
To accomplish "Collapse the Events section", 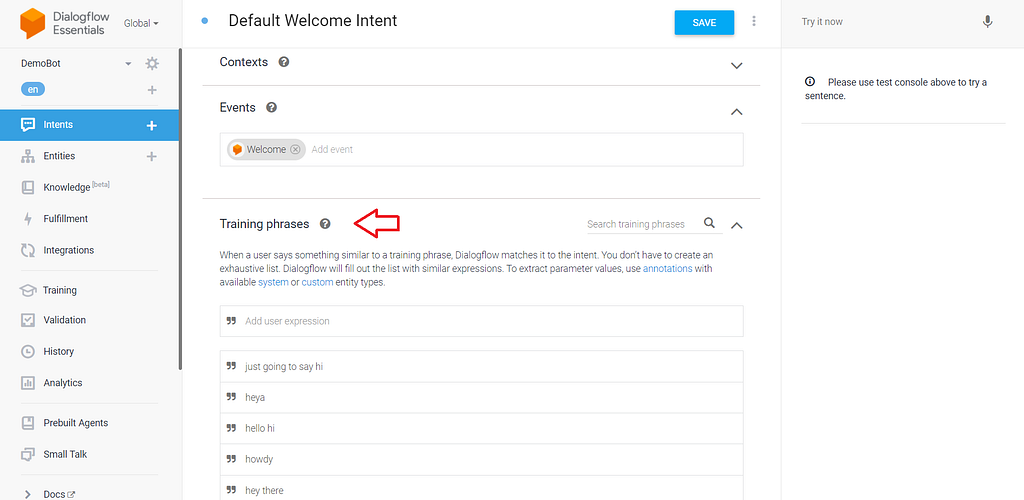I will click(737, 111).
